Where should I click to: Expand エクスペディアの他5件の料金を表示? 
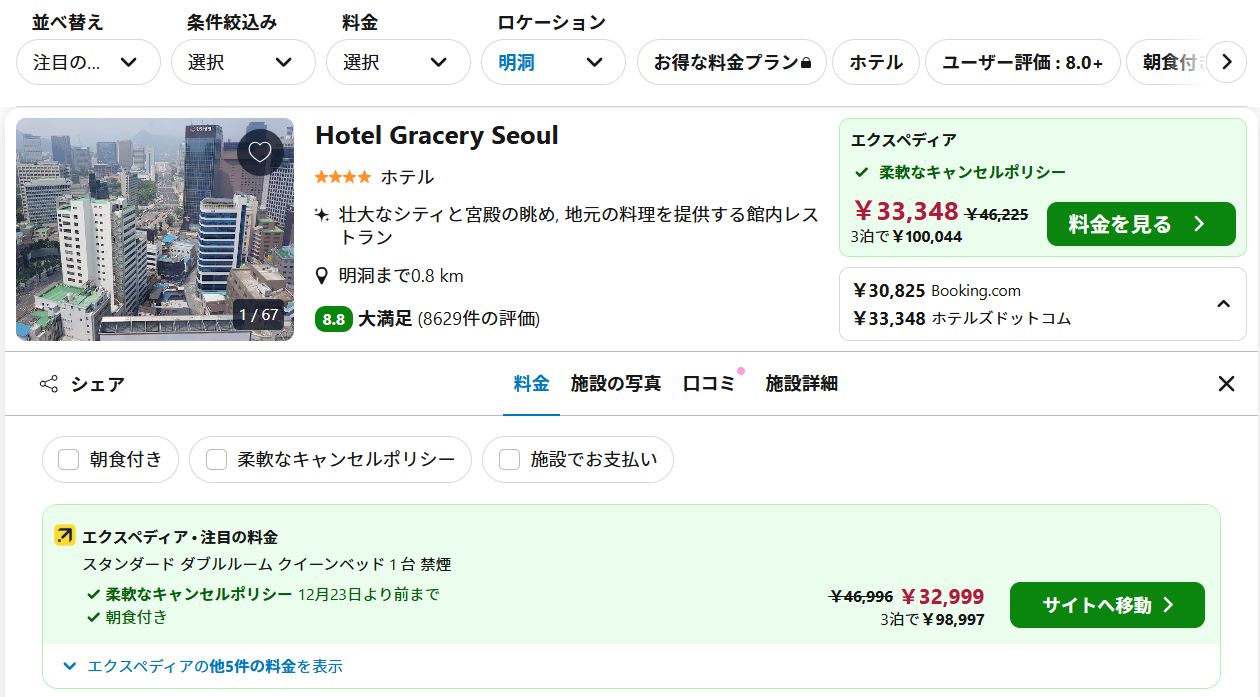(x=204, y=666)
